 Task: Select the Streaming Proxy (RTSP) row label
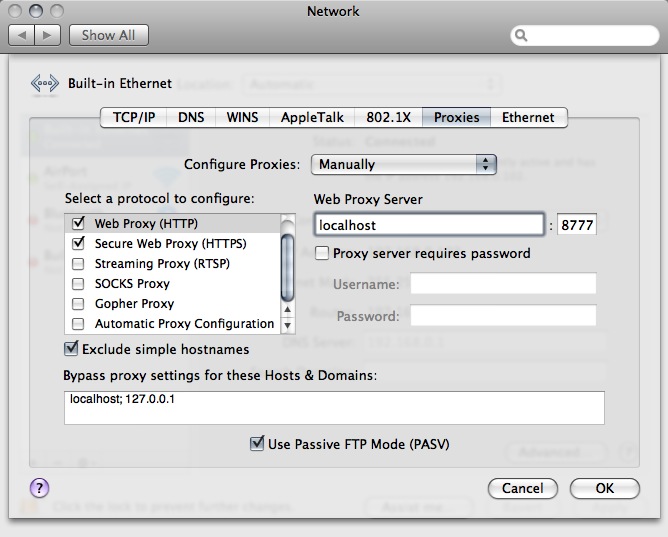click(x=162, y=264)
